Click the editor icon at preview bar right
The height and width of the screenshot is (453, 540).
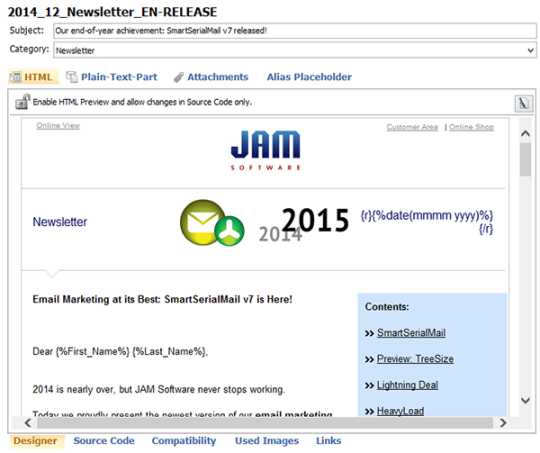[x=523, y=103]
